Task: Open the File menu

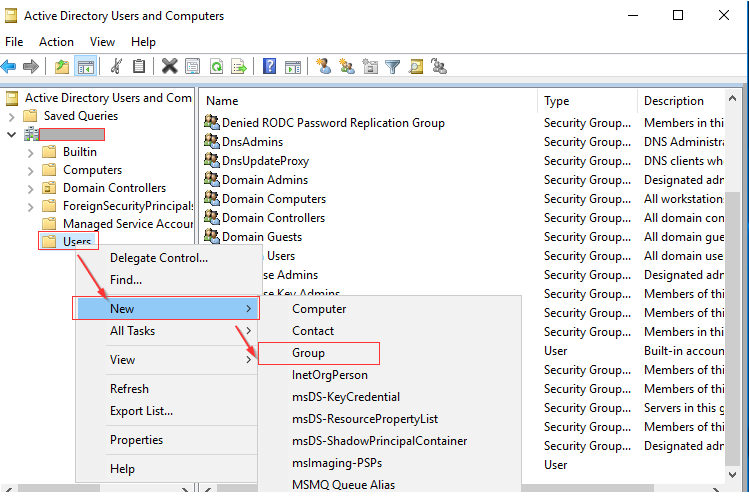Action: (x=14, y=42)
